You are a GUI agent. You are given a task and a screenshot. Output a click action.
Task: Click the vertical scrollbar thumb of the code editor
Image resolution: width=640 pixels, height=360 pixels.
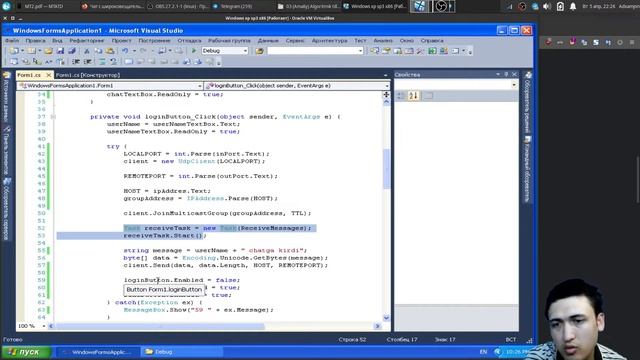(386, 169)
